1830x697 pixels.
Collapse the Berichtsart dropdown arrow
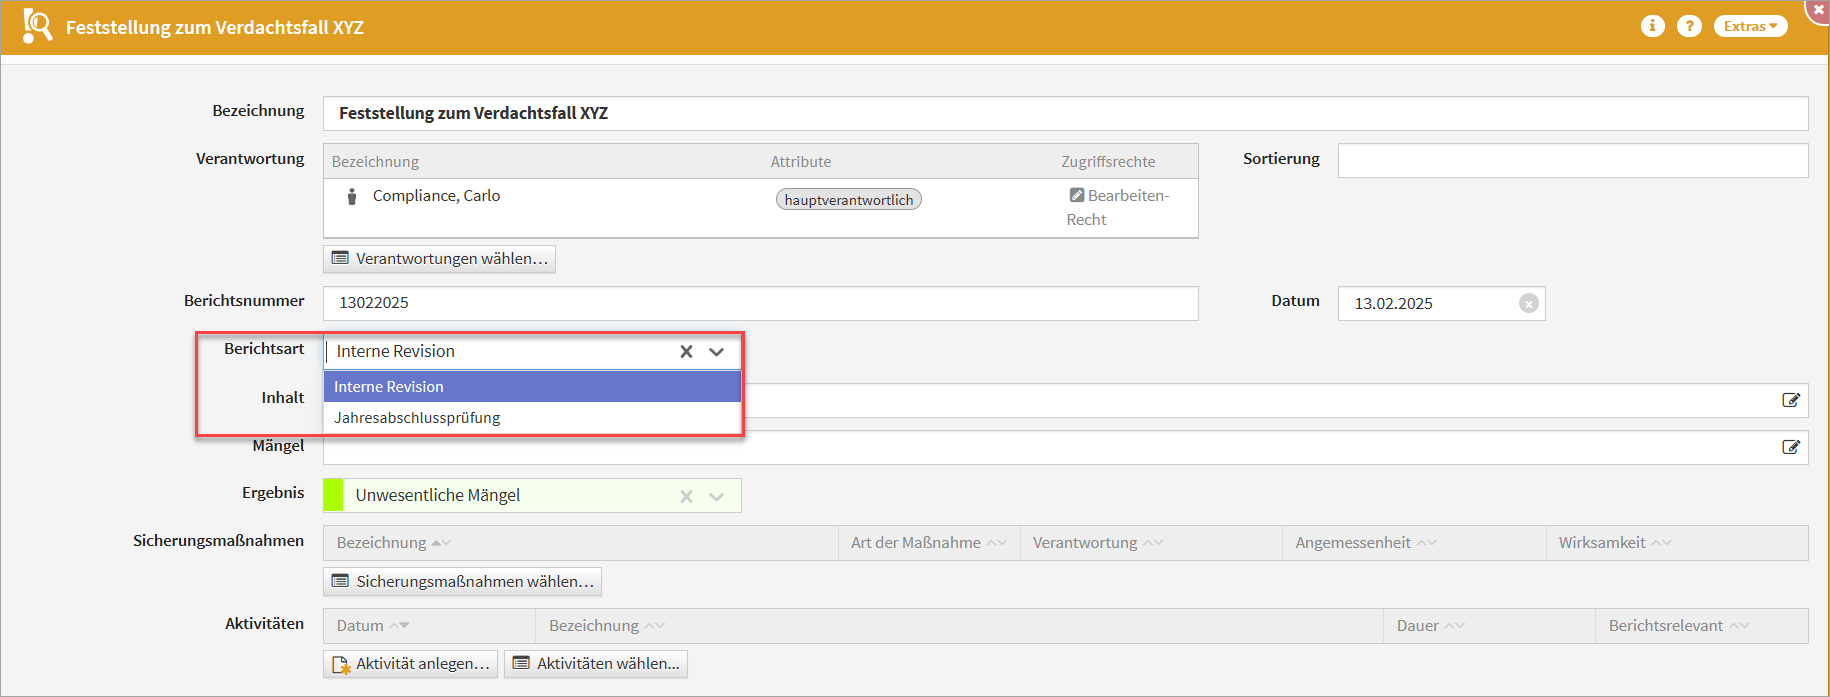coord(716,351)
